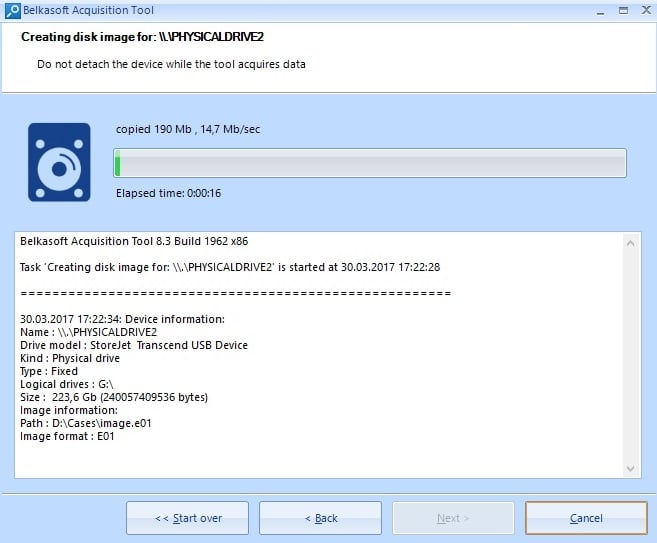Click the blue hard disk drive icon
This screenshot has height=543, width=657.
coord(60,162)
